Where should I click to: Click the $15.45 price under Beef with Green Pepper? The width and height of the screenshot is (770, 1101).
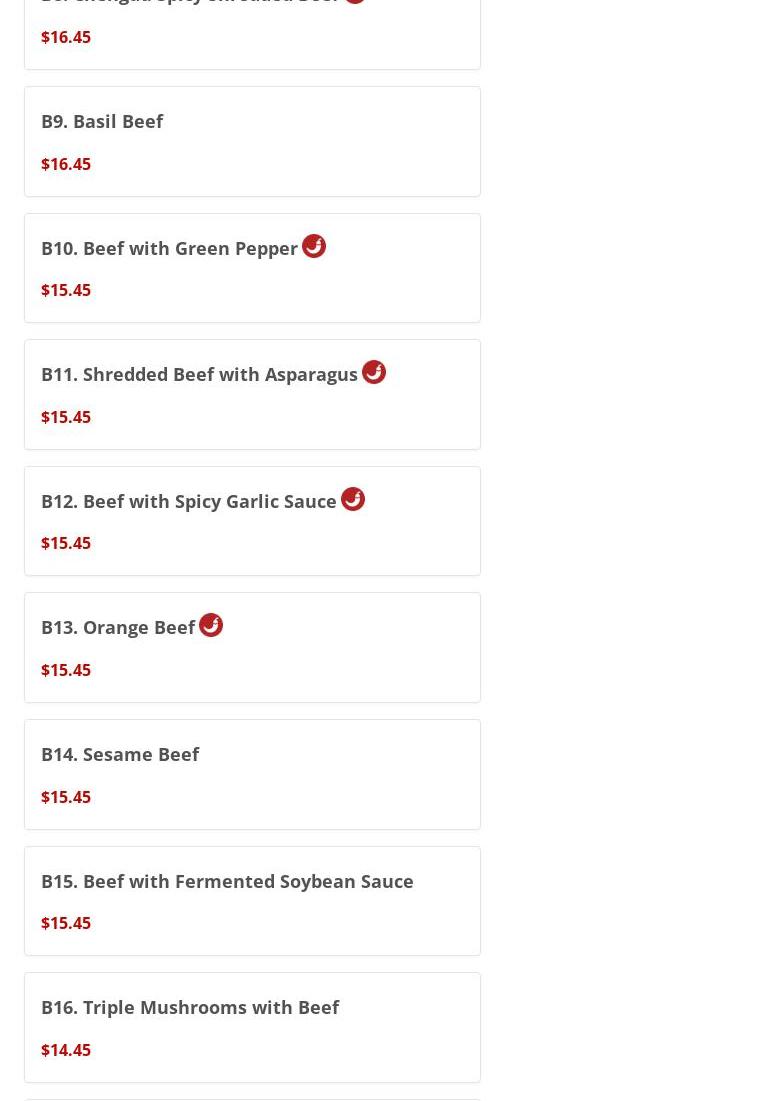[x=66, y=290]
